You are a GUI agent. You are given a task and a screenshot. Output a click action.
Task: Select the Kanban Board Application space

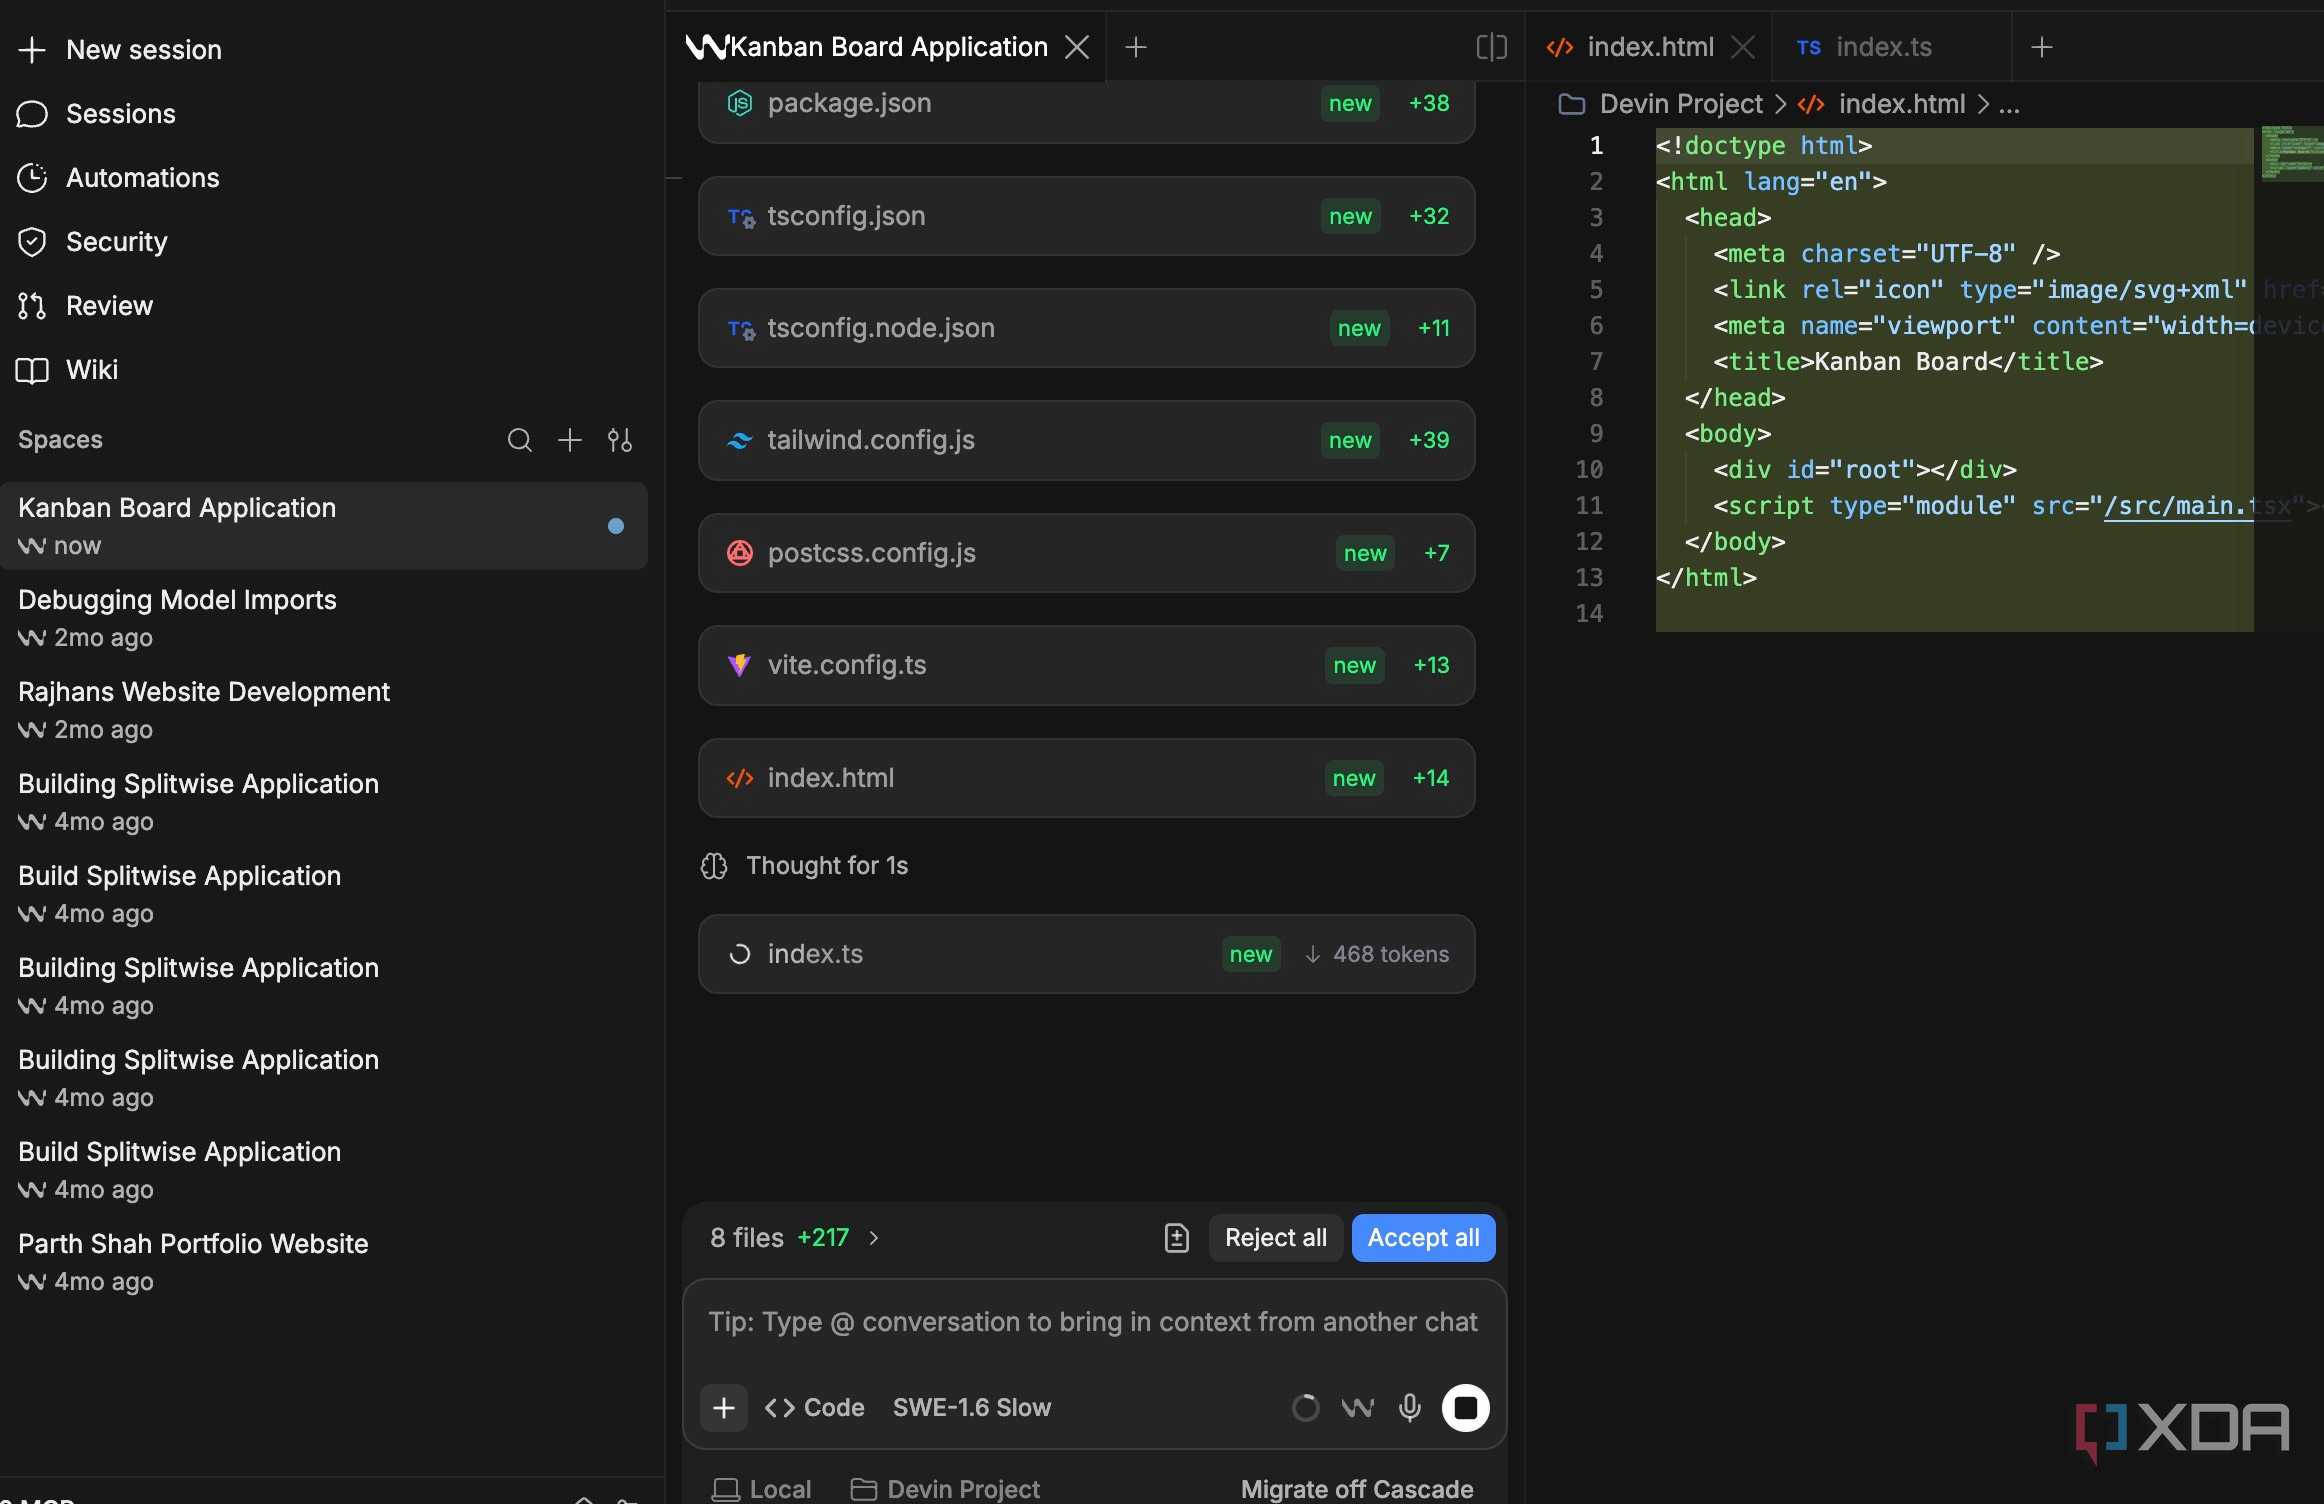click(x=324, y=526)
